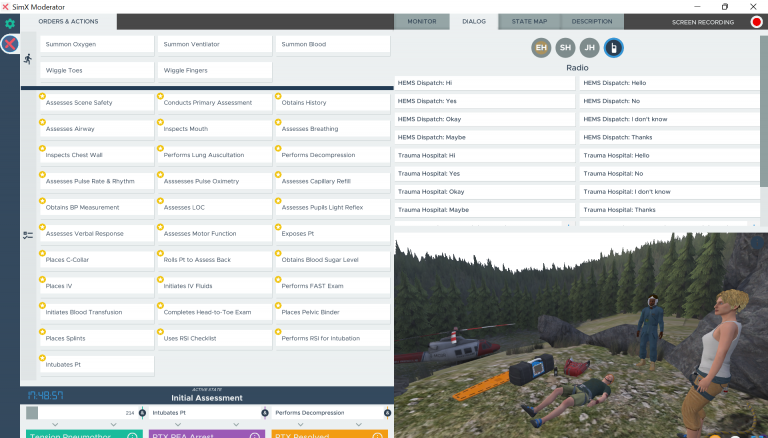Start screen recording with the red button
This screenshot has height=438, width=768.
(756, 22)
